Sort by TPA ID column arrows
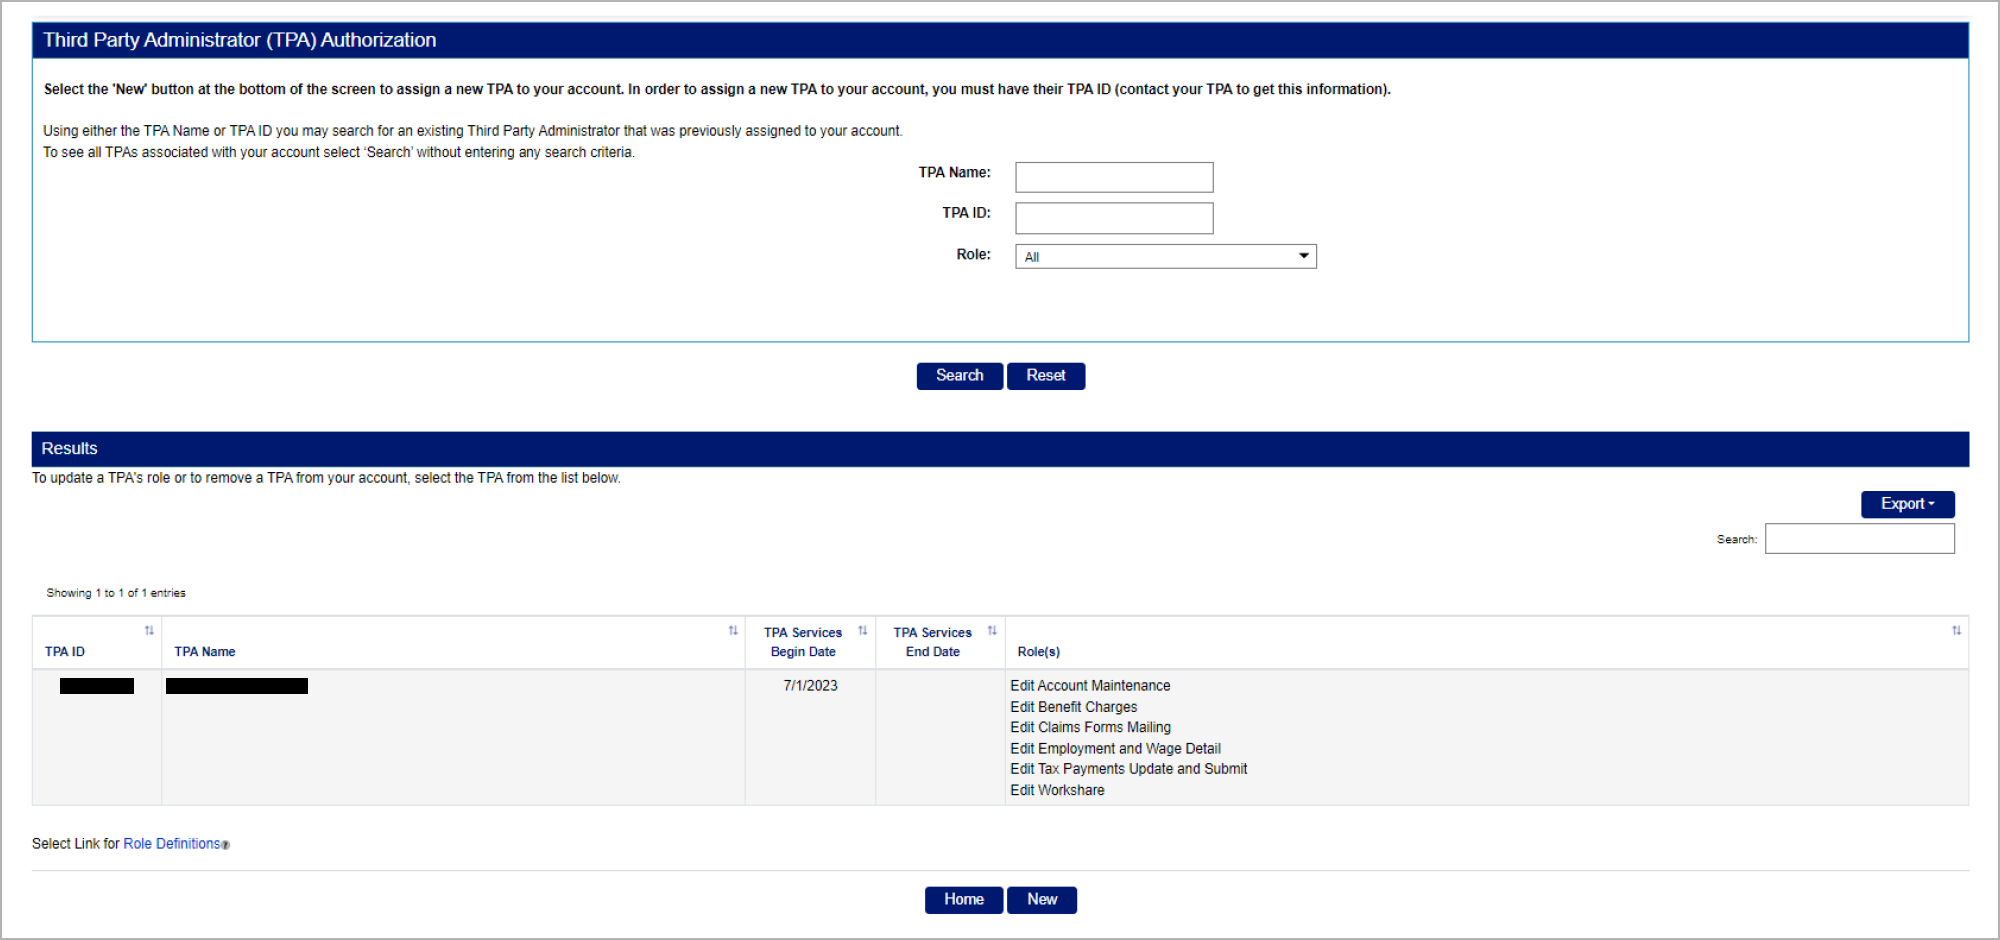Image resolution: width=2000 pixels, height=940 pixels. tap(149, 631)
